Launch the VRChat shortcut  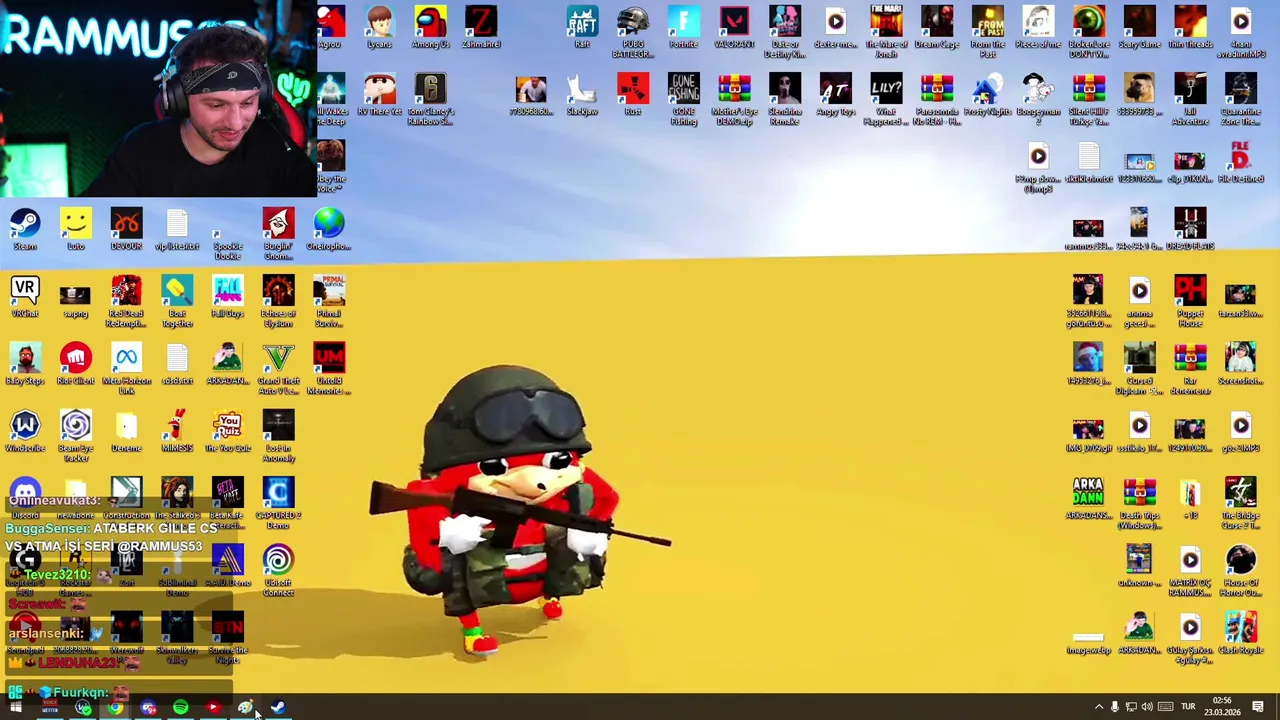pos(25,297)
